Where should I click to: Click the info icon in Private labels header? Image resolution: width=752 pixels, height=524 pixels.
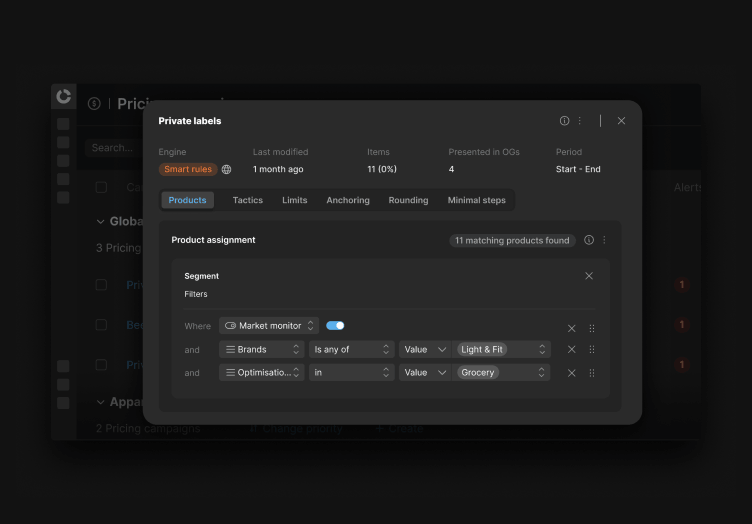click(x=564, y=121)
